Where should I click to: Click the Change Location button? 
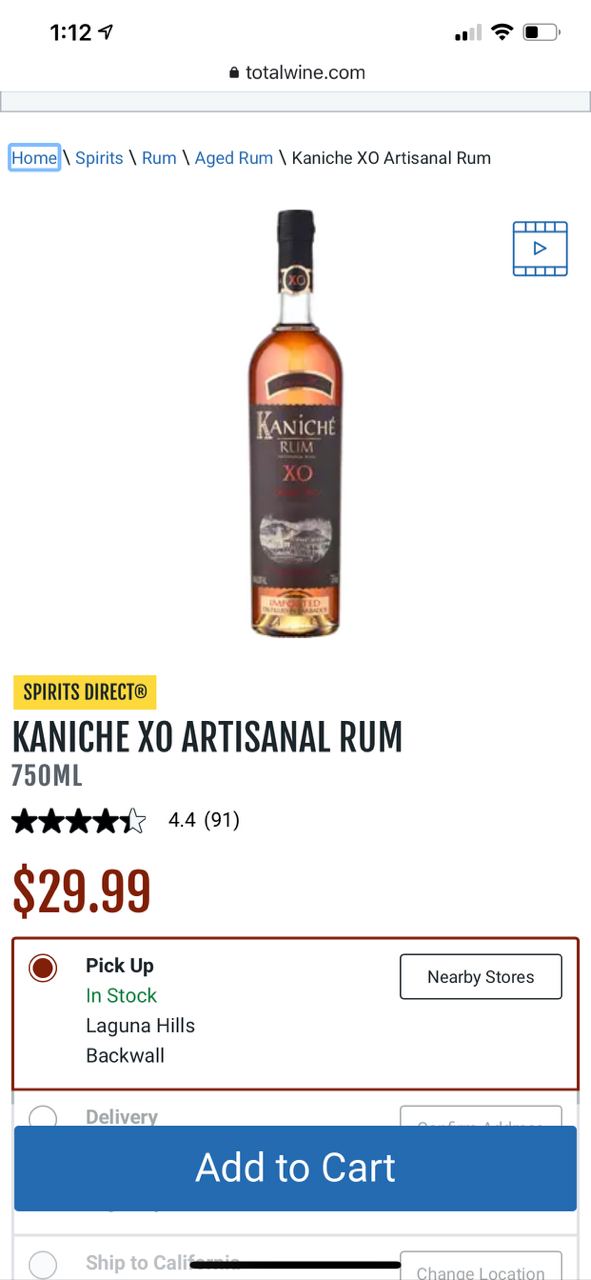tap(481, 1266)
